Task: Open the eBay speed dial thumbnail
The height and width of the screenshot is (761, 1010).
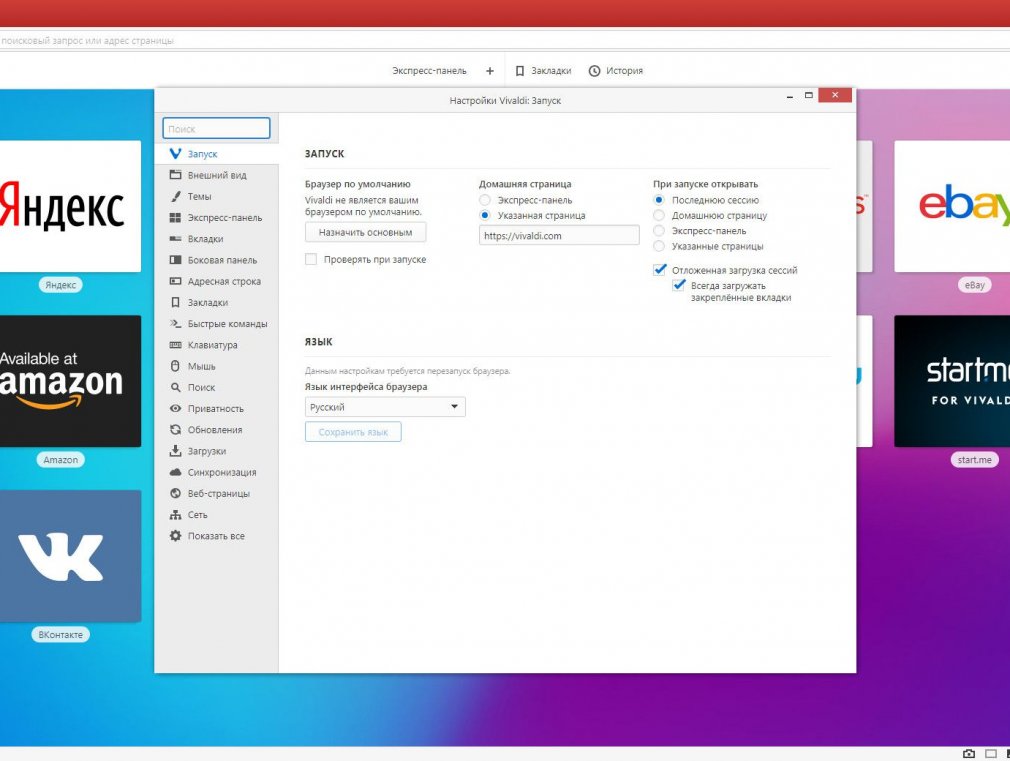Action: coord(952,206)
